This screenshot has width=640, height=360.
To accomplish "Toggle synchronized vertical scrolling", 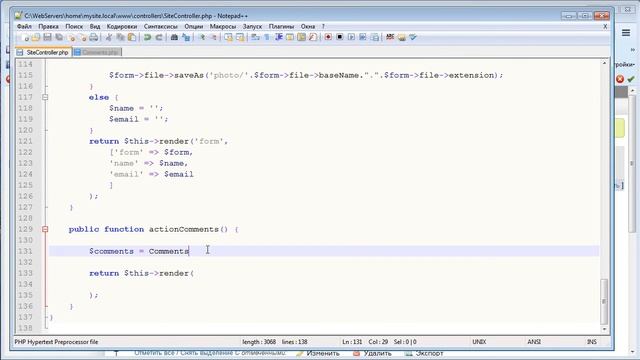I will pyautogui.click(x=229, y=38).
